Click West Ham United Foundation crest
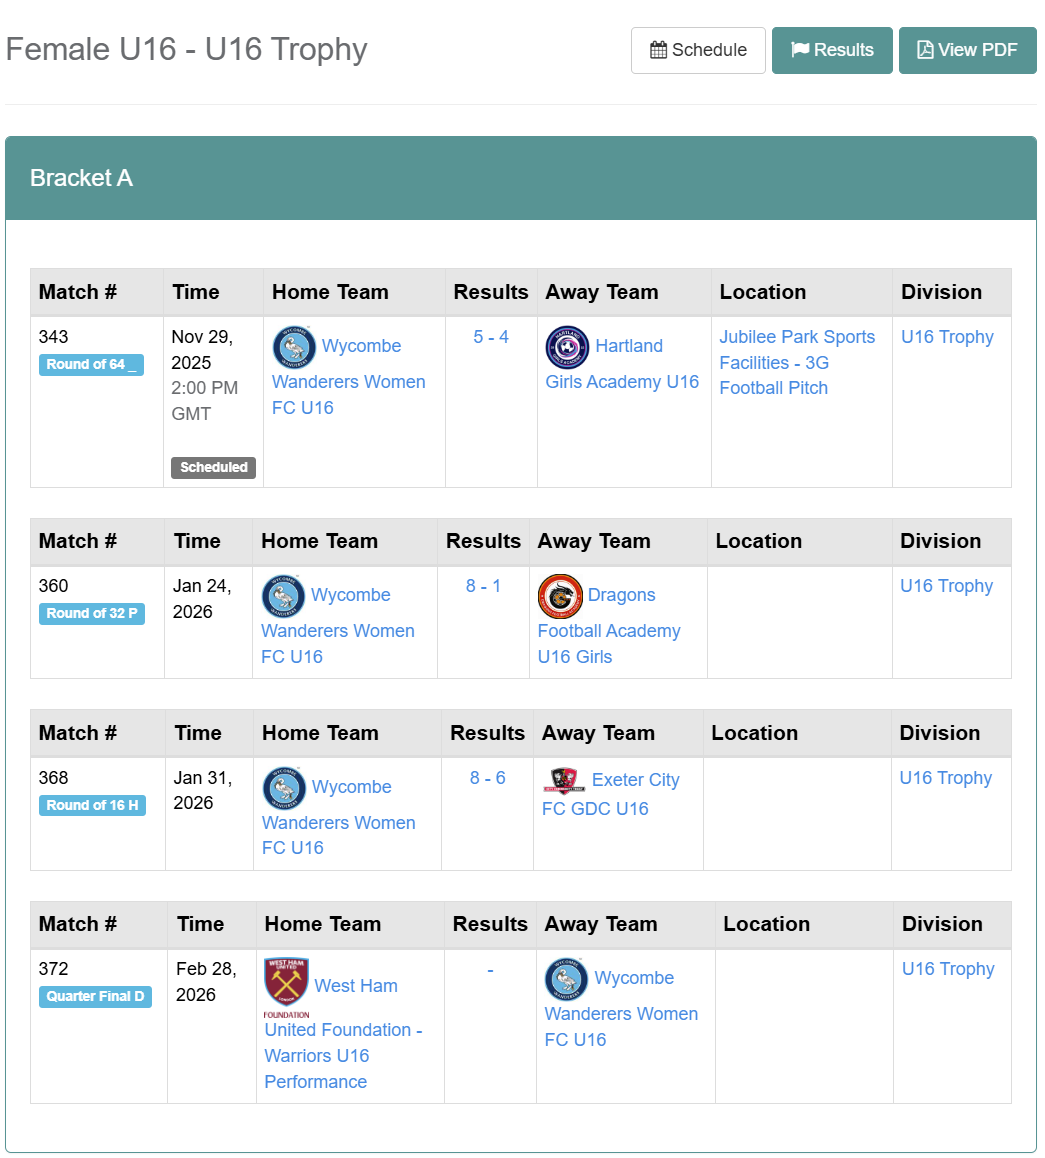Image resolution: width=1045 pixels, height=1158 pixels. click(286, 984)
